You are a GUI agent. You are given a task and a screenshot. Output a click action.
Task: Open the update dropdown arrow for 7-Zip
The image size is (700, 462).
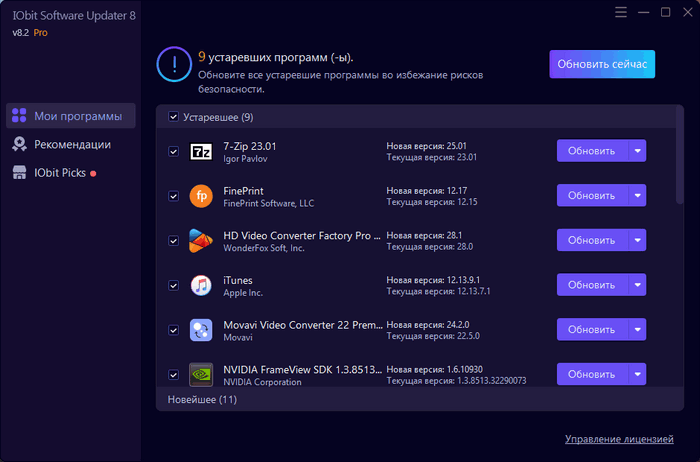pos(638,151)
